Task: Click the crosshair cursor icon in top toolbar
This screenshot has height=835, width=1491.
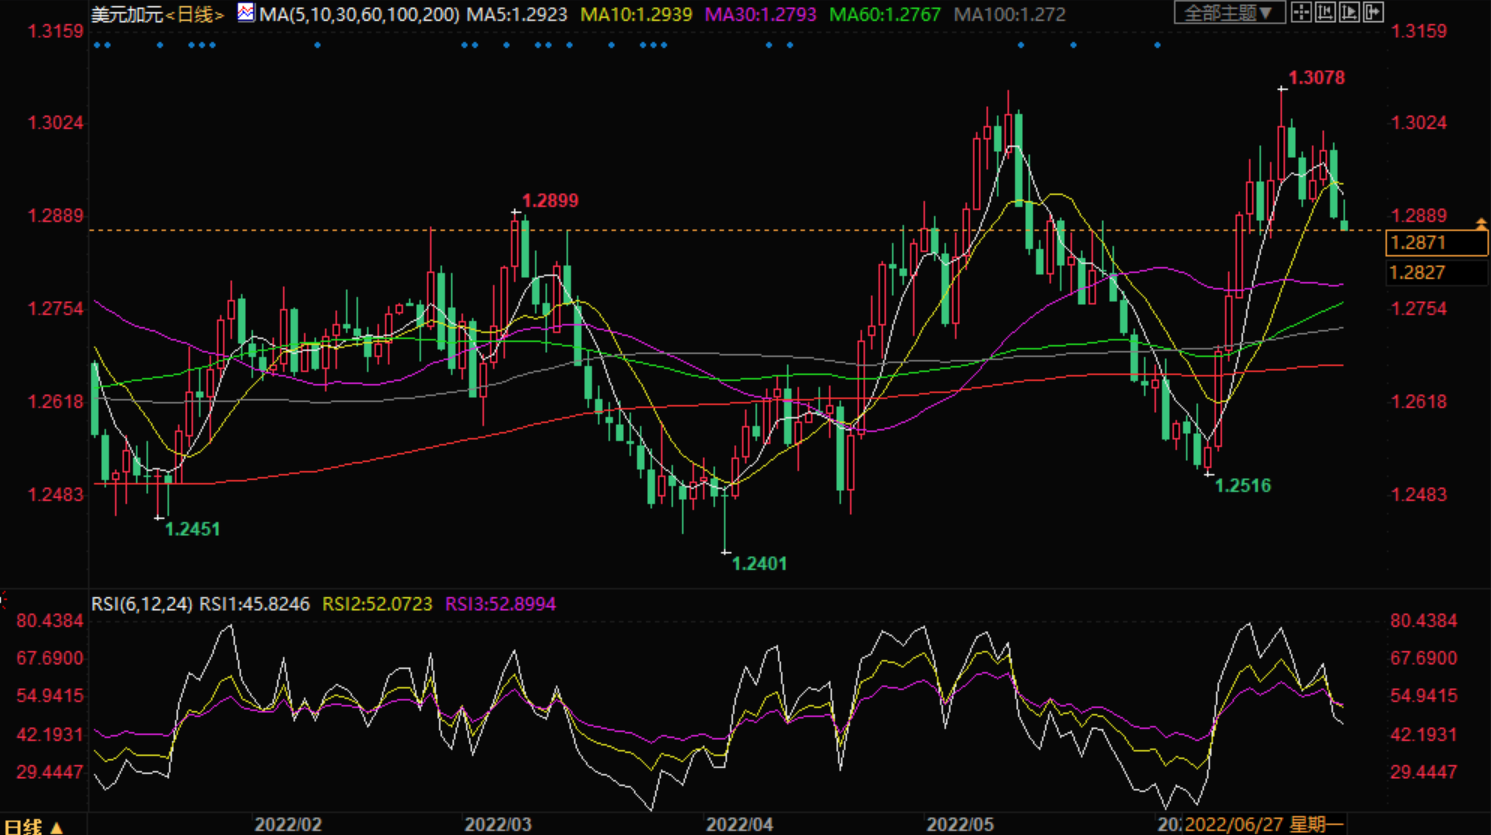Action: pyautogui.click(x=1301, y=12)
